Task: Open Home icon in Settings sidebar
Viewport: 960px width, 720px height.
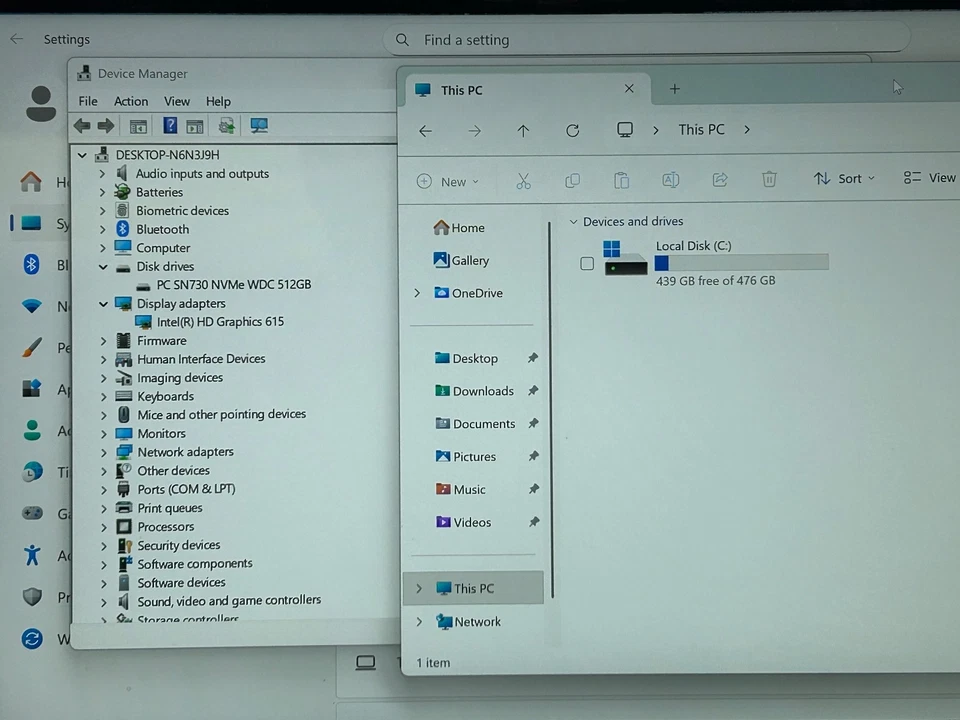Action: (31, 181)
